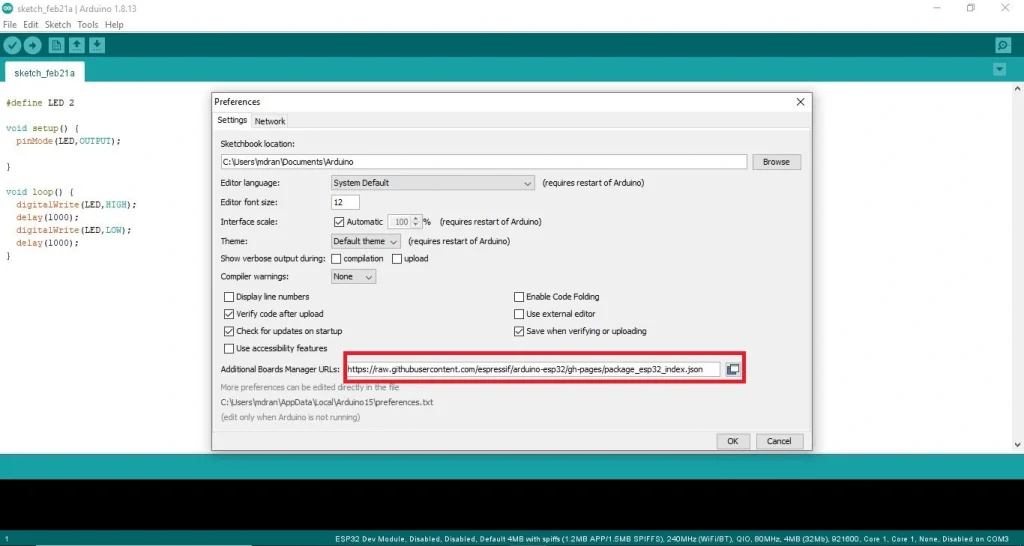Select the sketch_feb21a editor tab

44,73
